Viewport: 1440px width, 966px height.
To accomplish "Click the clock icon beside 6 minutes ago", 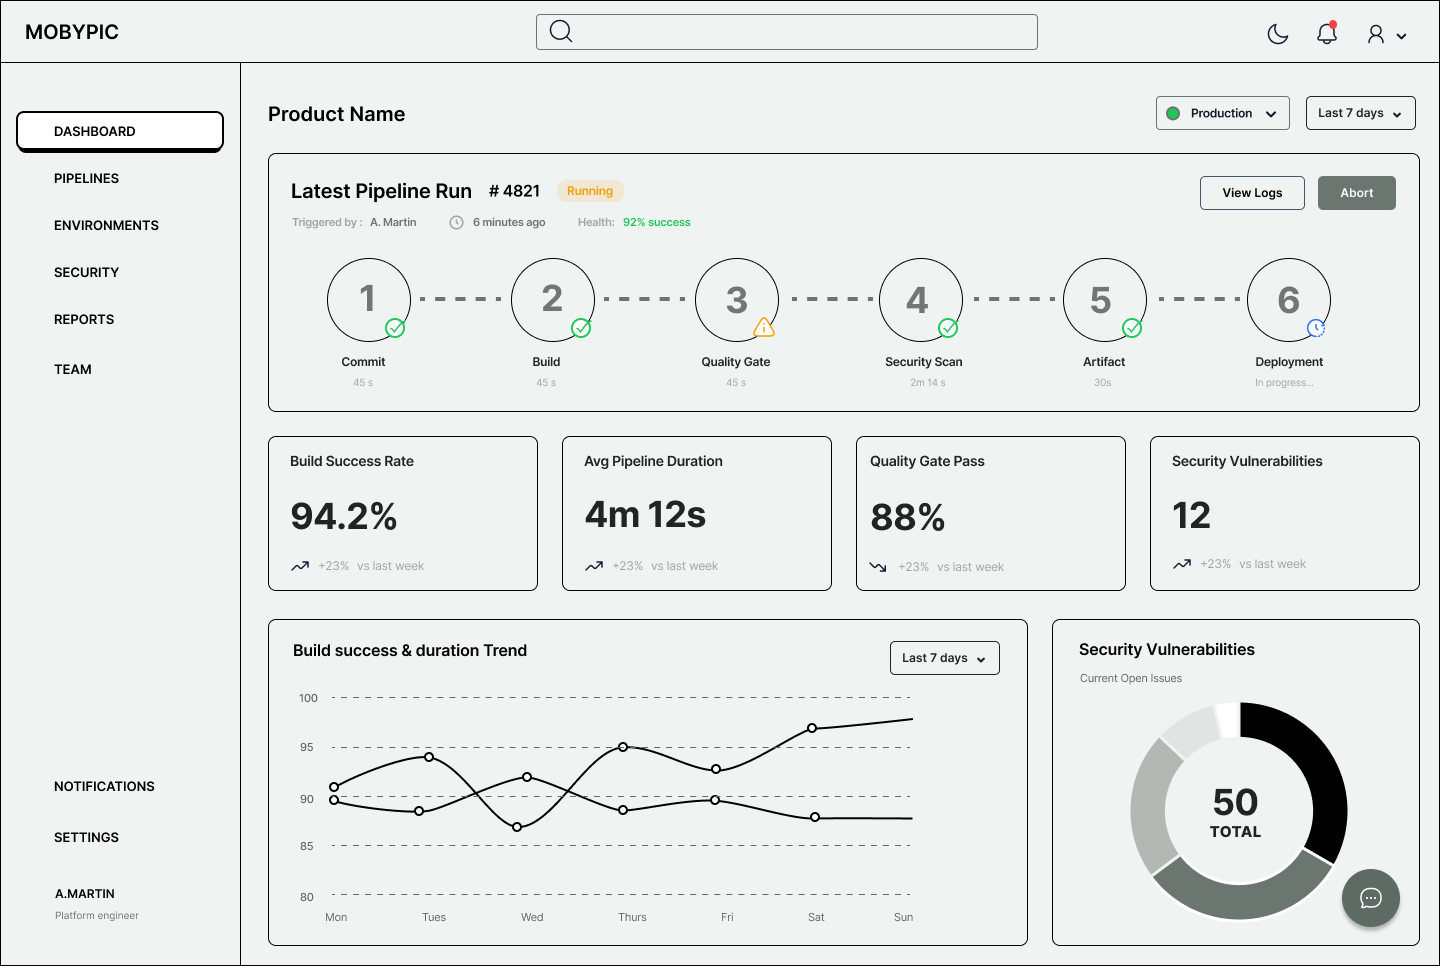I will (x=456, y=222).
